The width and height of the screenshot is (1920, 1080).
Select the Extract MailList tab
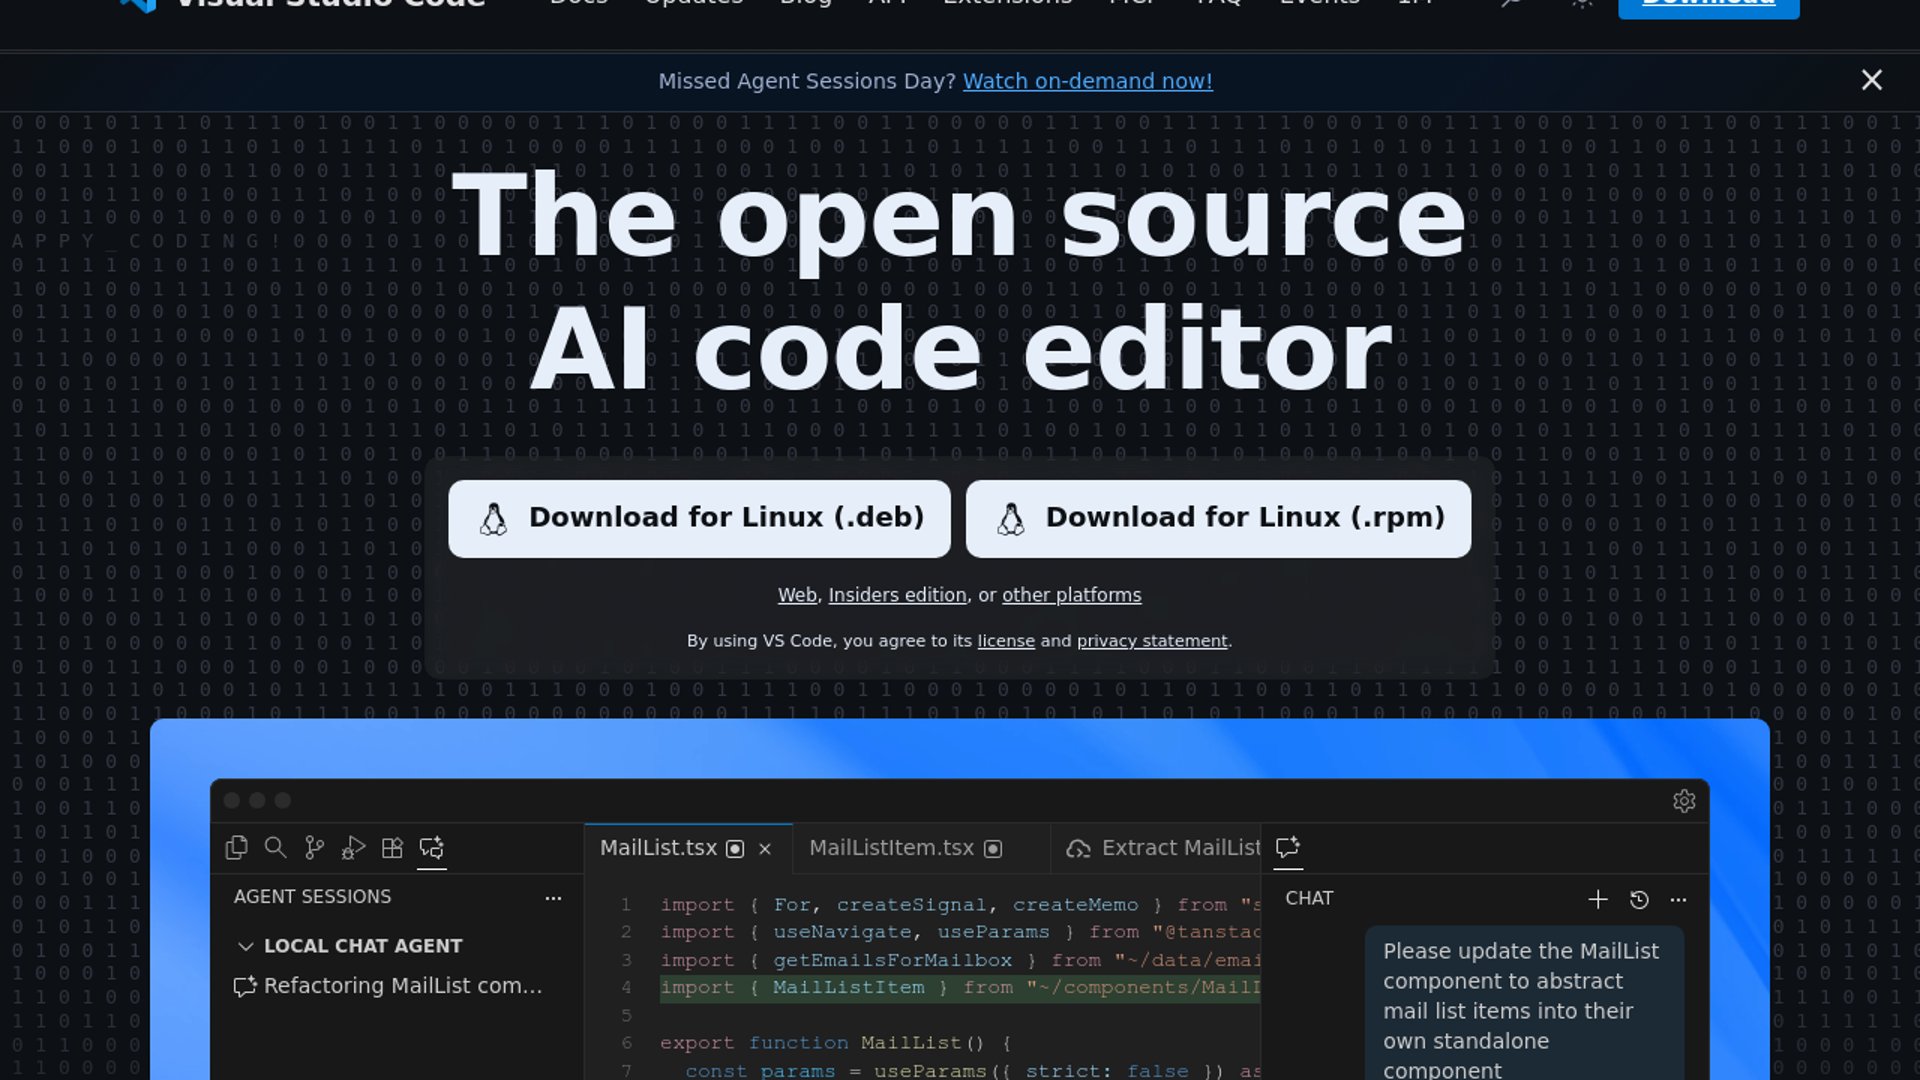(x=1165, y=848)
